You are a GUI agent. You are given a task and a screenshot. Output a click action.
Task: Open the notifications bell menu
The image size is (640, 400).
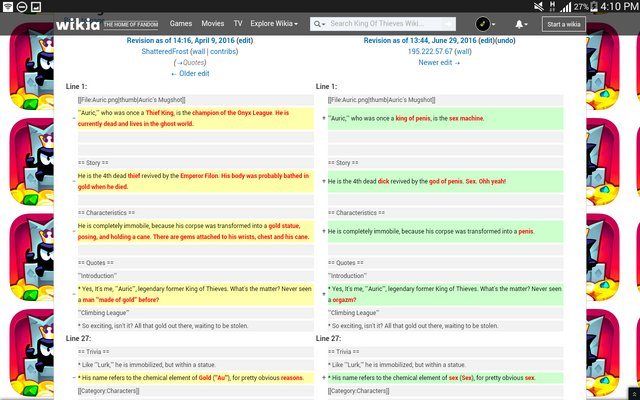tap(521, 24)
